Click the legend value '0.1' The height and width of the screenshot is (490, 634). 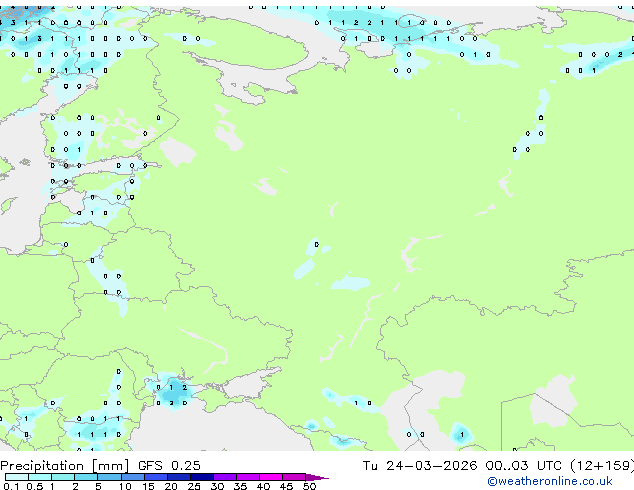coord(11,486)
